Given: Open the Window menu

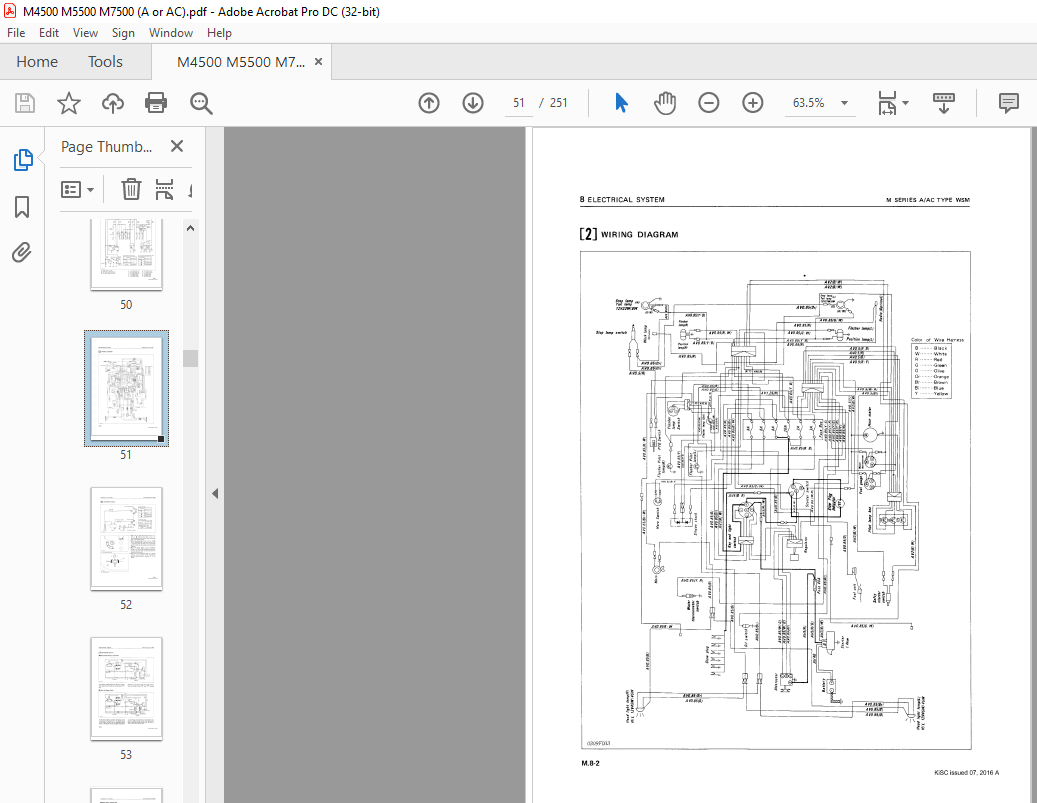Looking at the screenshot, I should click(x=171, y=33).
